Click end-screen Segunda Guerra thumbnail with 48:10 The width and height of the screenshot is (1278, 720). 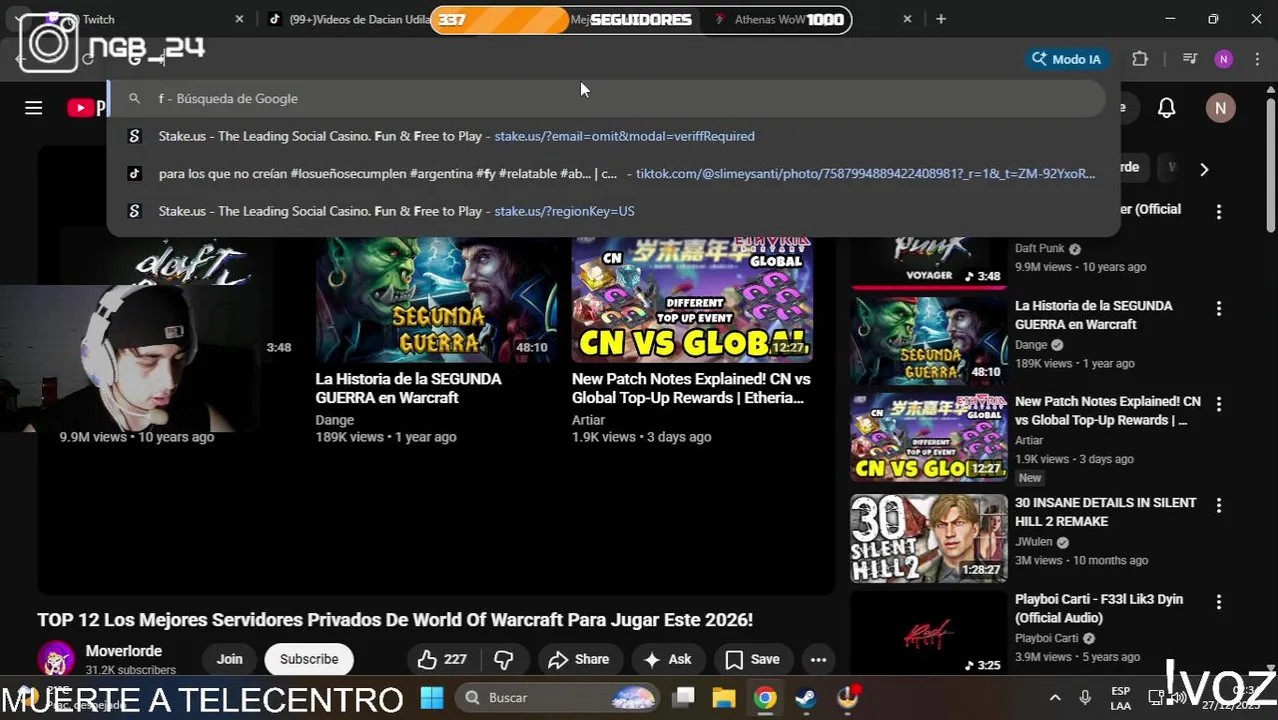[436, 299]
